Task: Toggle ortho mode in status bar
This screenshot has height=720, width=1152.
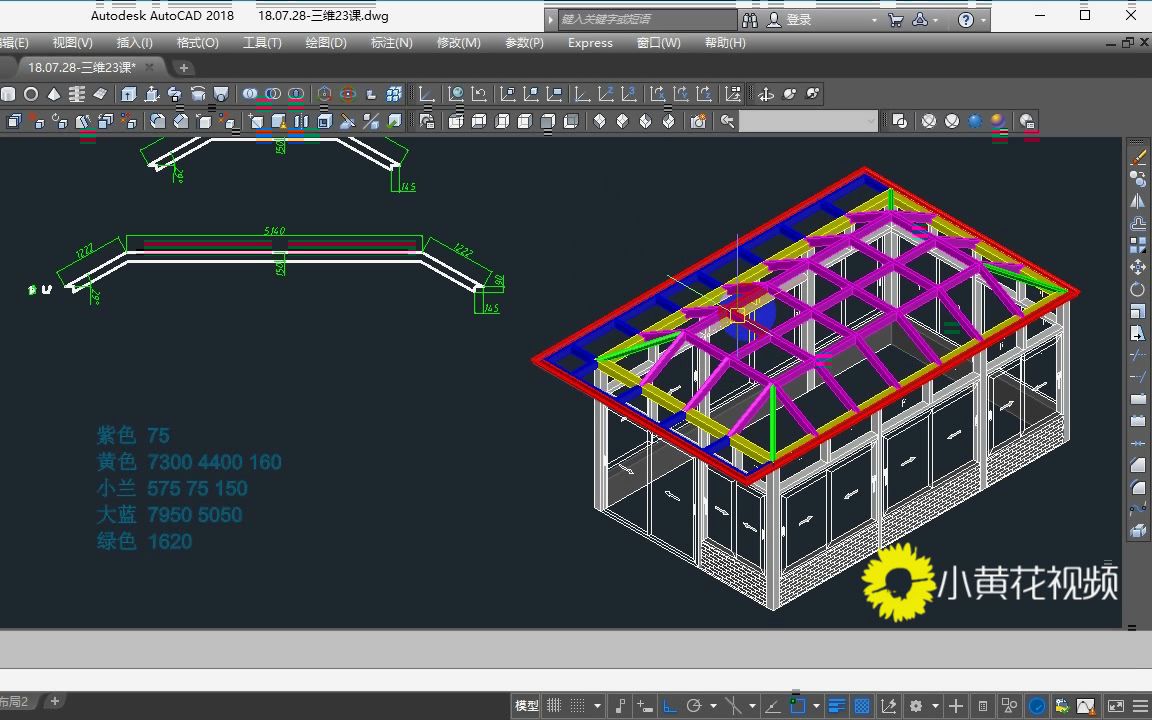Action: coord(669,705)
